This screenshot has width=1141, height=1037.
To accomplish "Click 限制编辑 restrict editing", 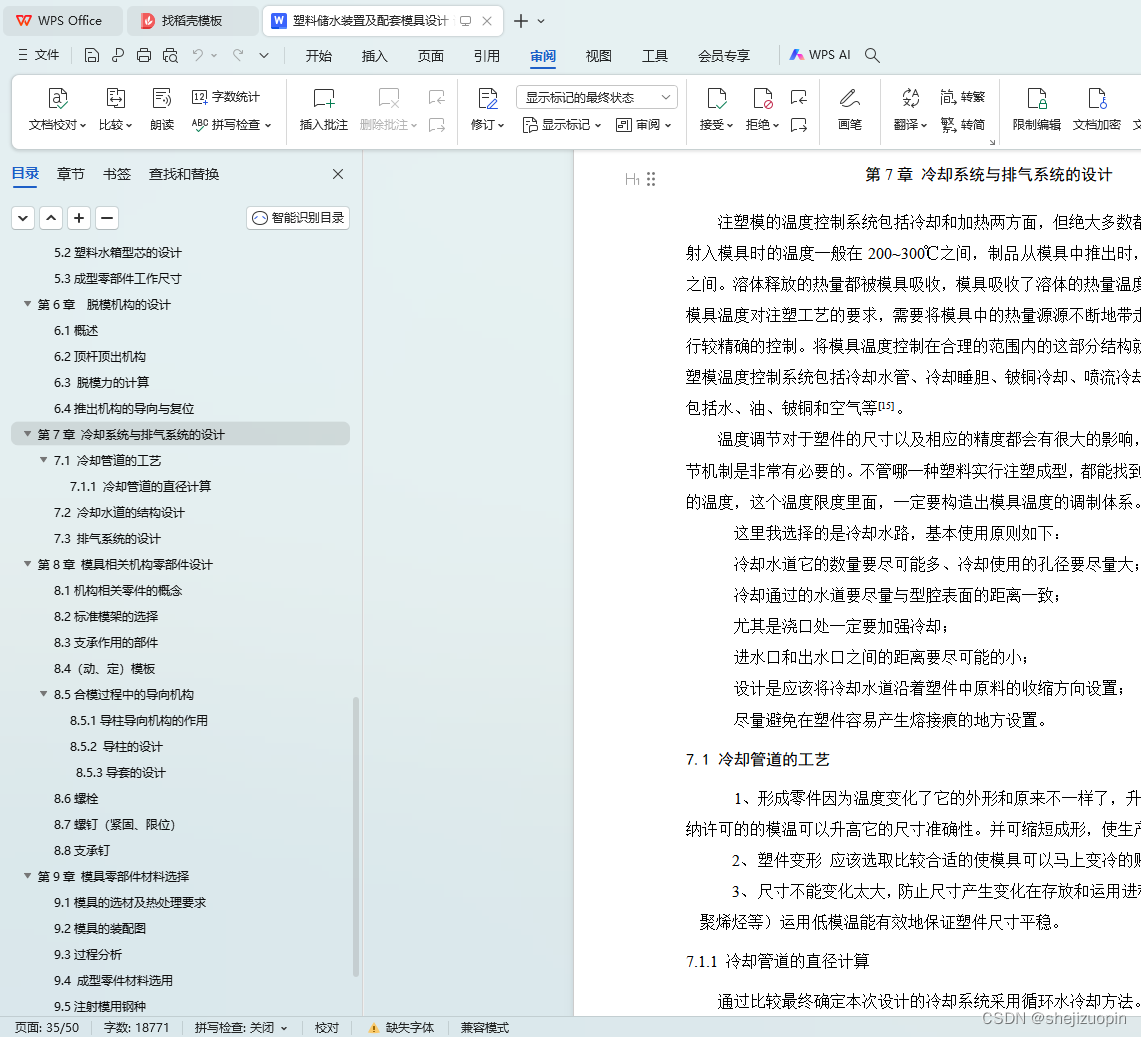I will pyautogui.click(x=1036, y=109).
